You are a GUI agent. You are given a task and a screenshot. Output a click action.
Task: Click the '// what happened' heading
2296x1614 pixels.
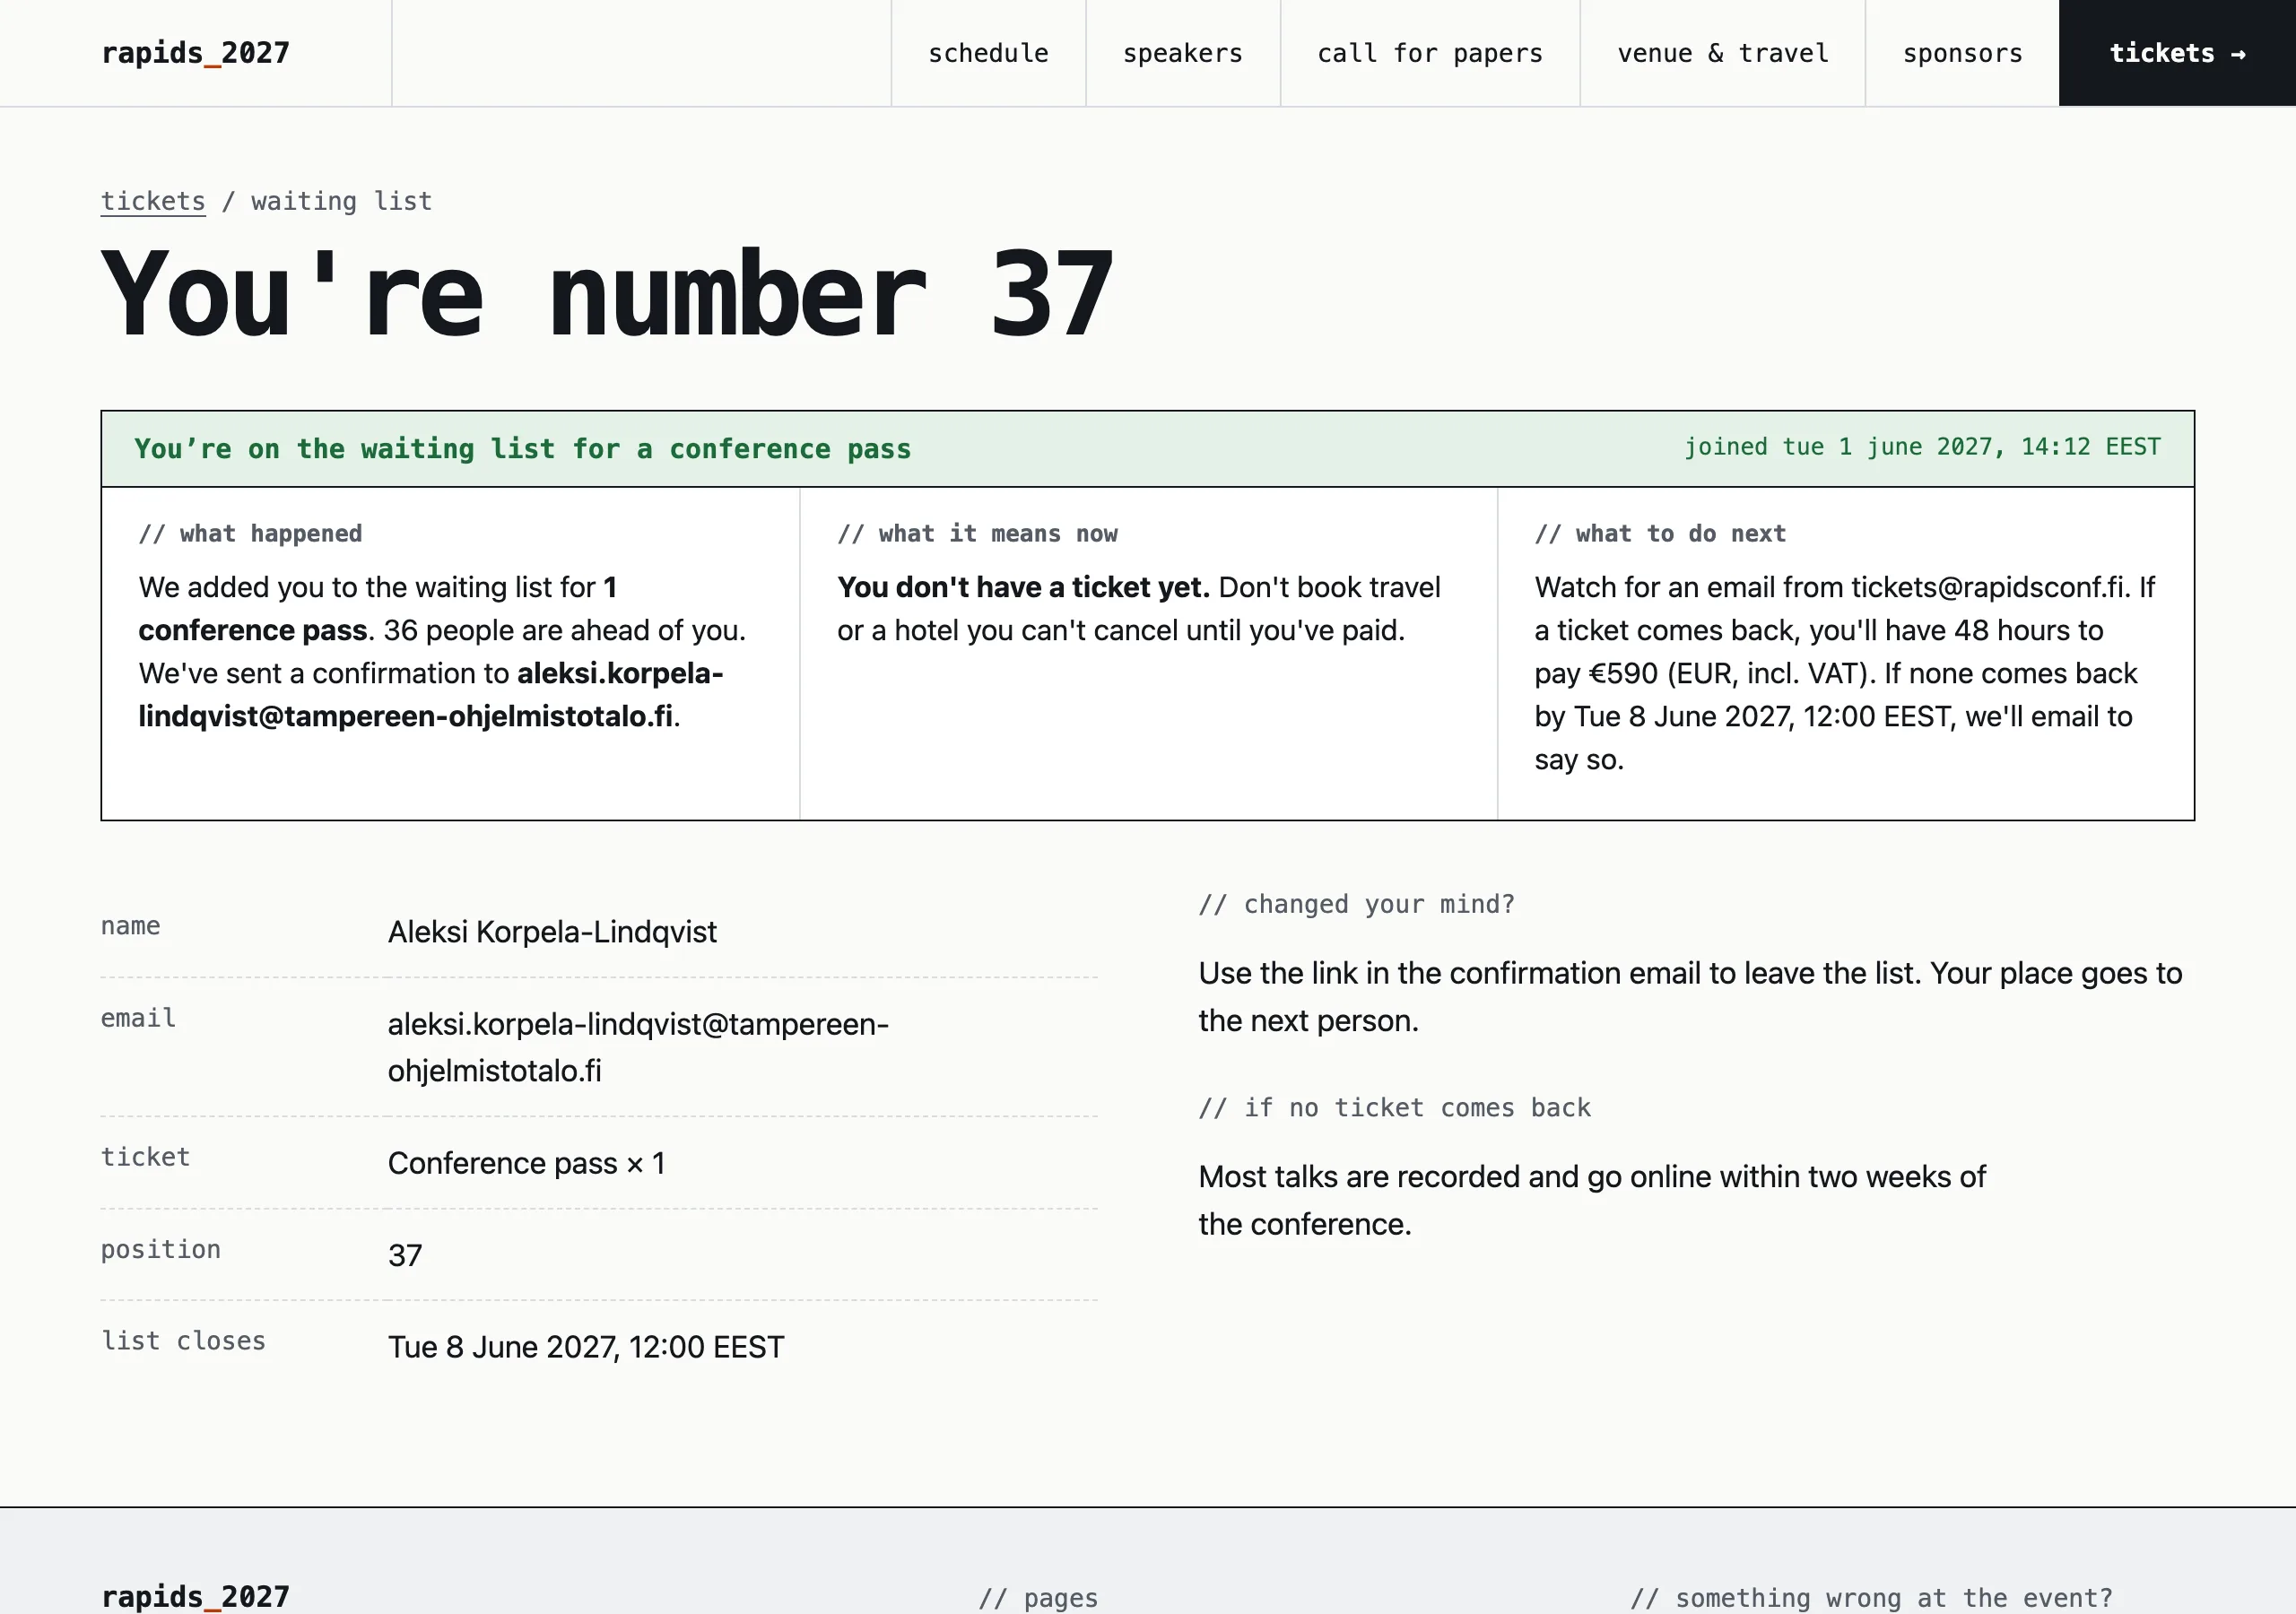[x=250, y=534]
